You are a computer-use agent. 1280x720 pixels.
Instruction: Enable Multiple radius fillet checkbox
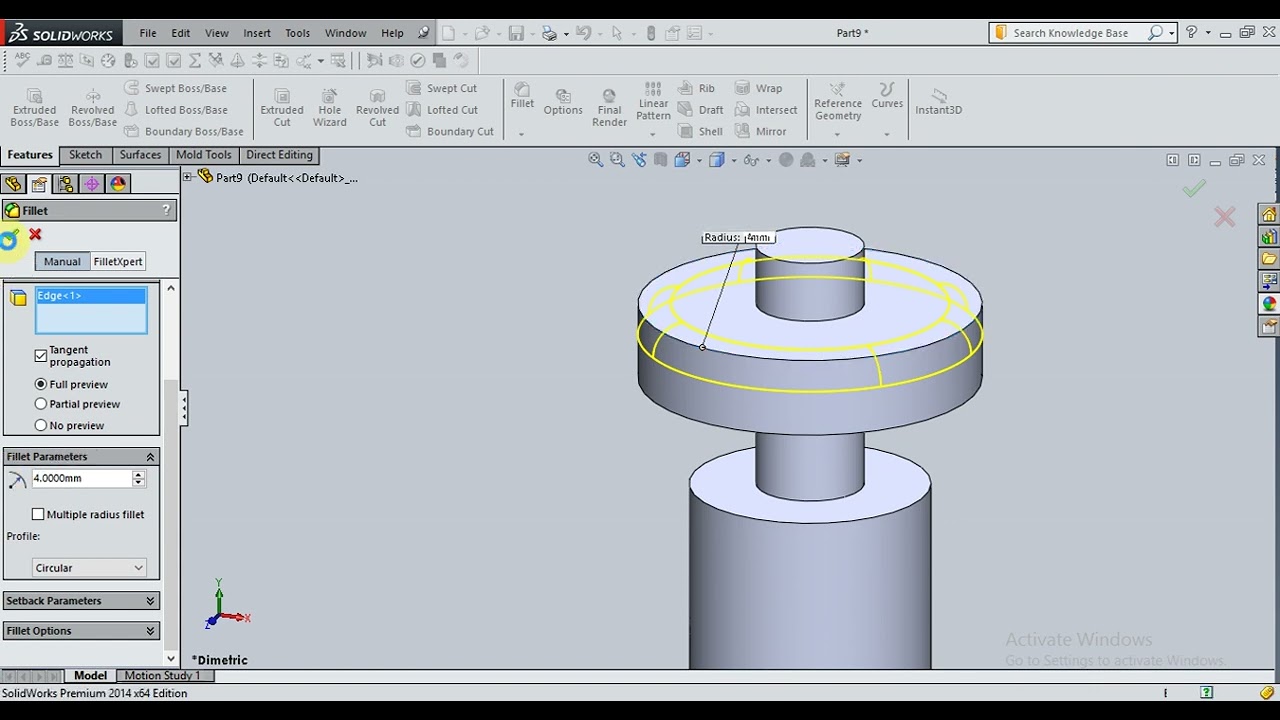click(38, 514)
